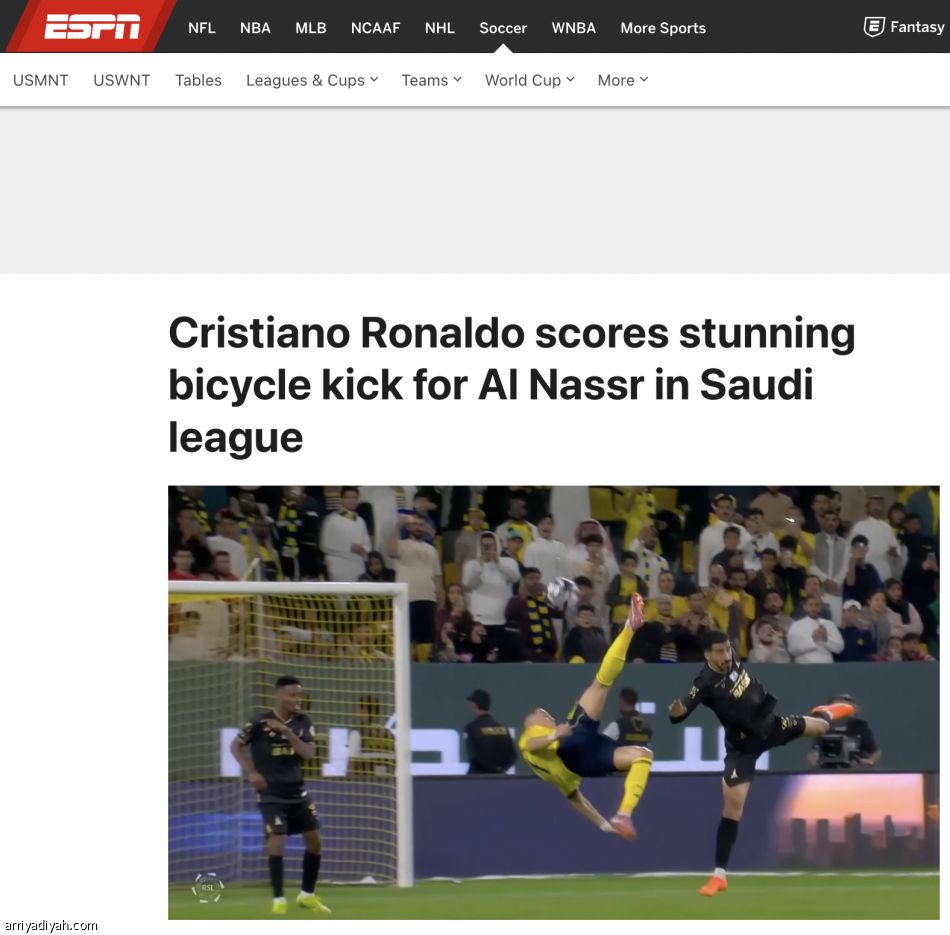This screenshot has height=935, width=950.
Task: Switch to the NHL section
Action: point(440,28)
